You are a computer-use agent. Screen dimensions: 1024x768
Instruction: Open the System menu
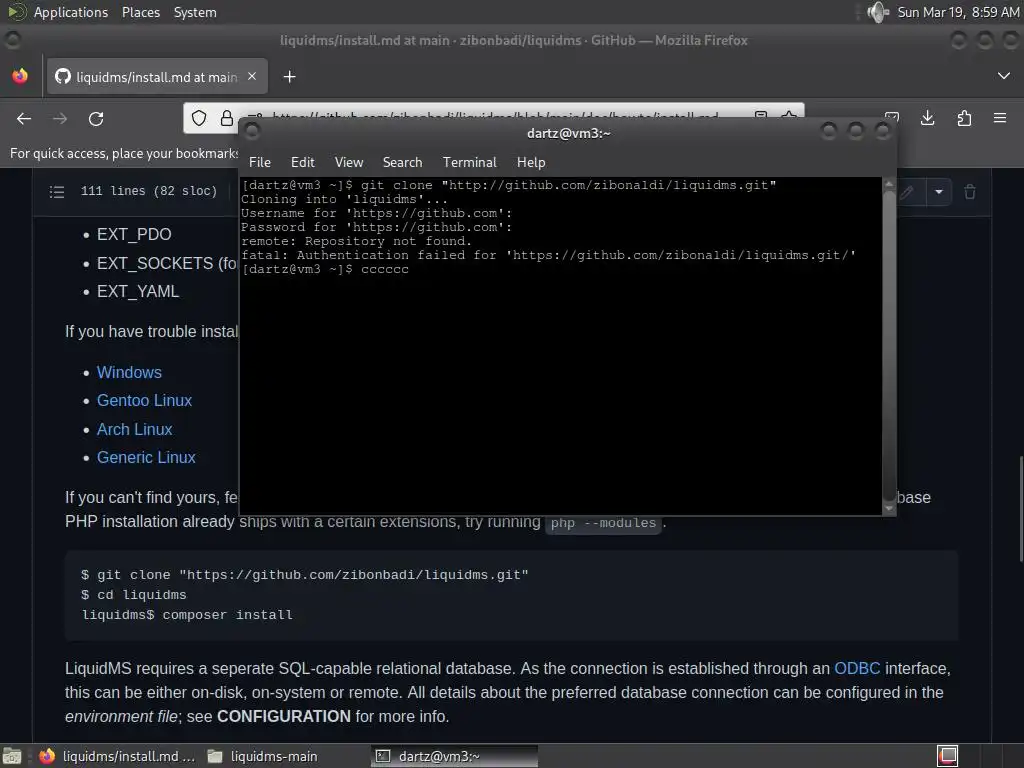(x=195, y=12)
